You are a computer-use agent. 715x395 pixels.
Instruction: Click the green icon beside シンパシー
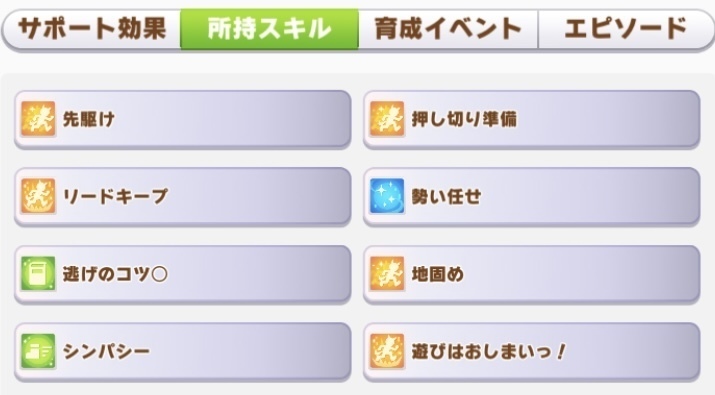point(38,351)
